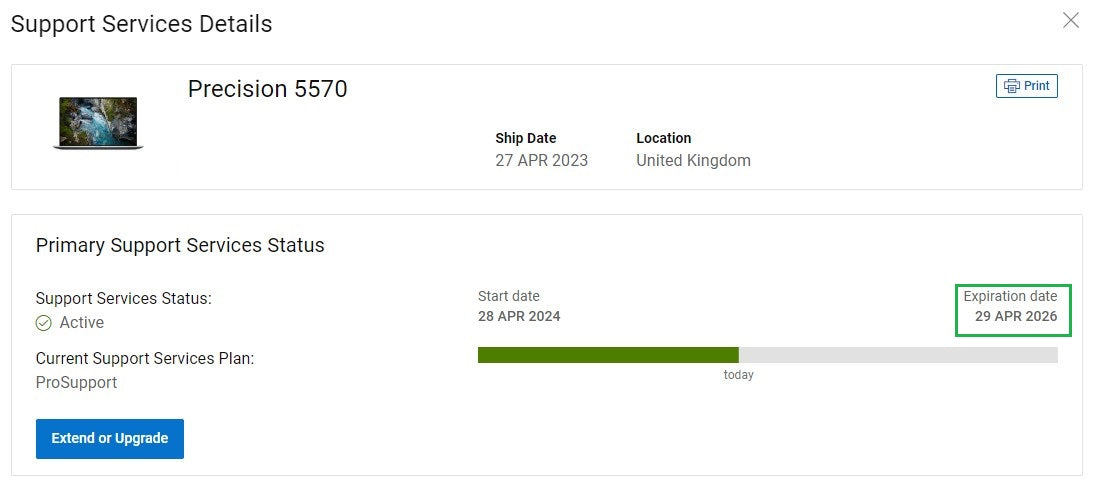Image resolution: width=1096 pixels, height=490 pixels.
Task: Click the today marker label
Action: [x=739, y=375]
